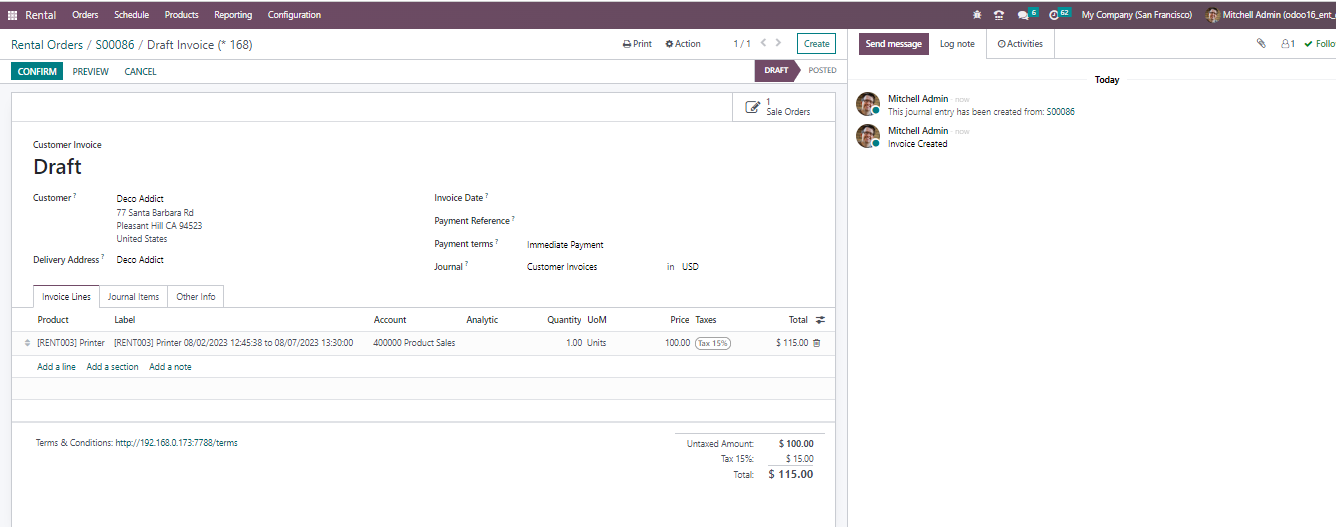Toggle the Following status button
The image size is (1336, 527).
[1319, 44]
